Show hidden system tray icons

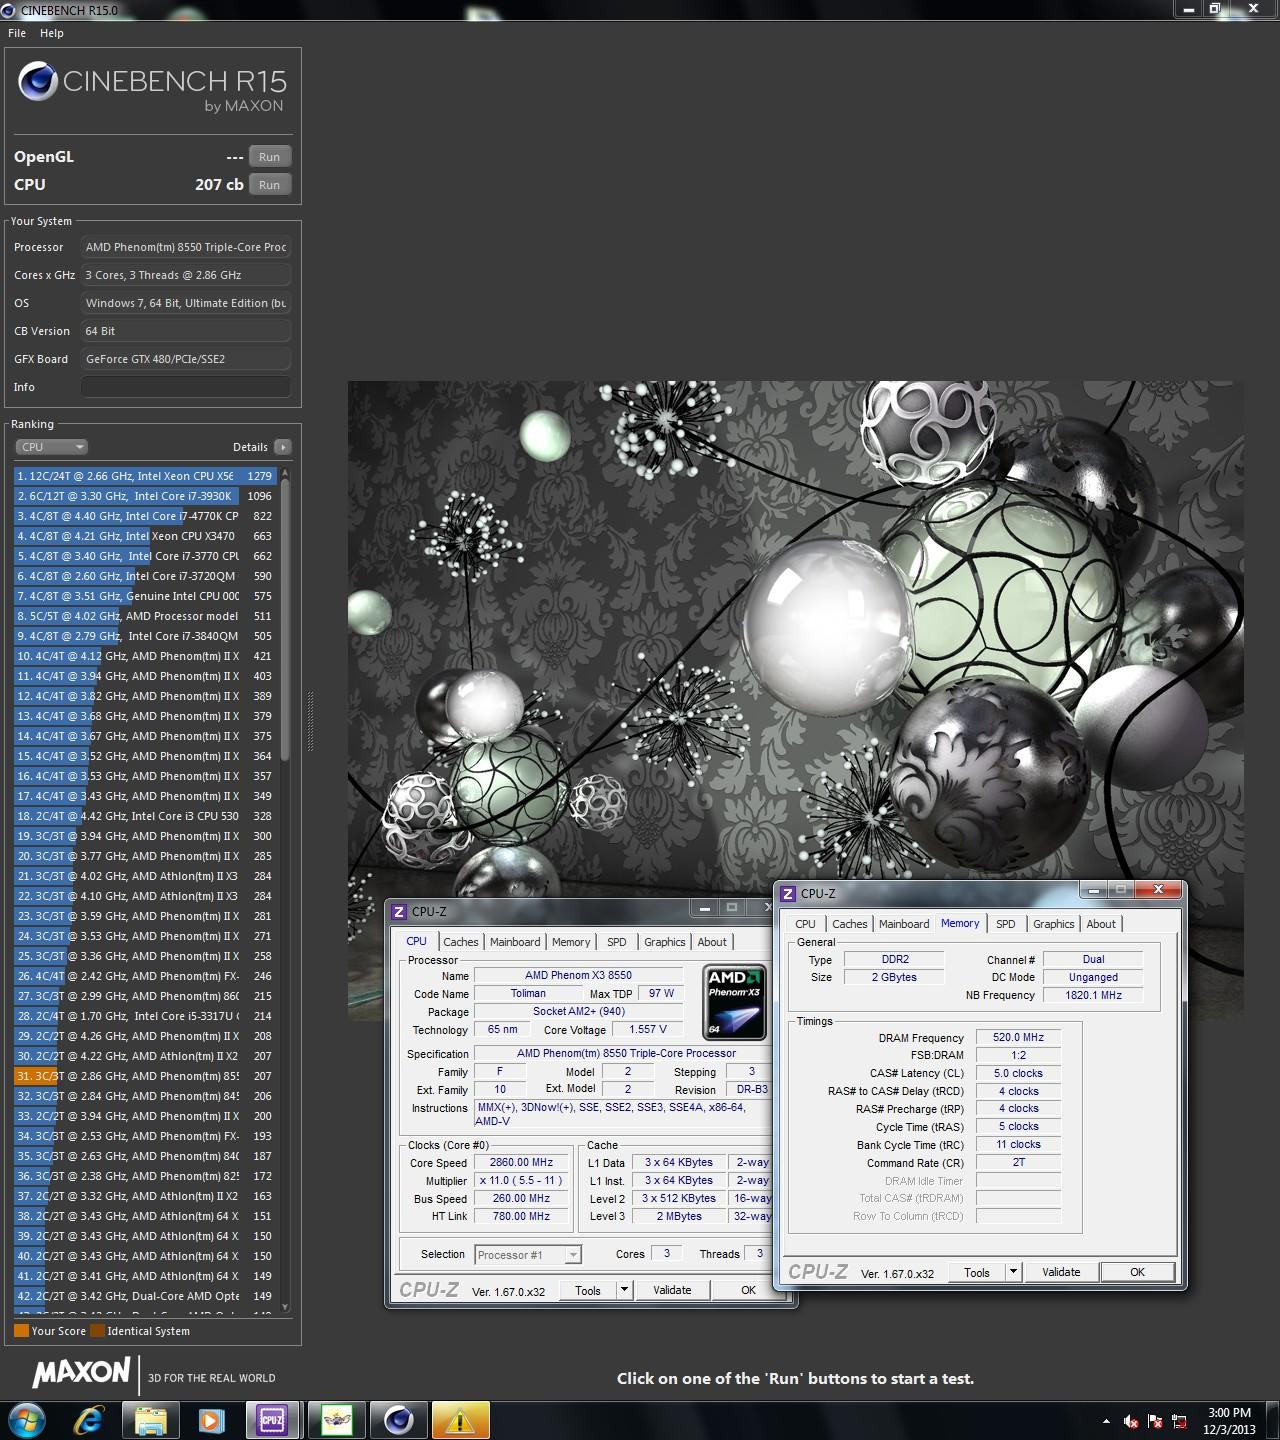[1106, 1421]
